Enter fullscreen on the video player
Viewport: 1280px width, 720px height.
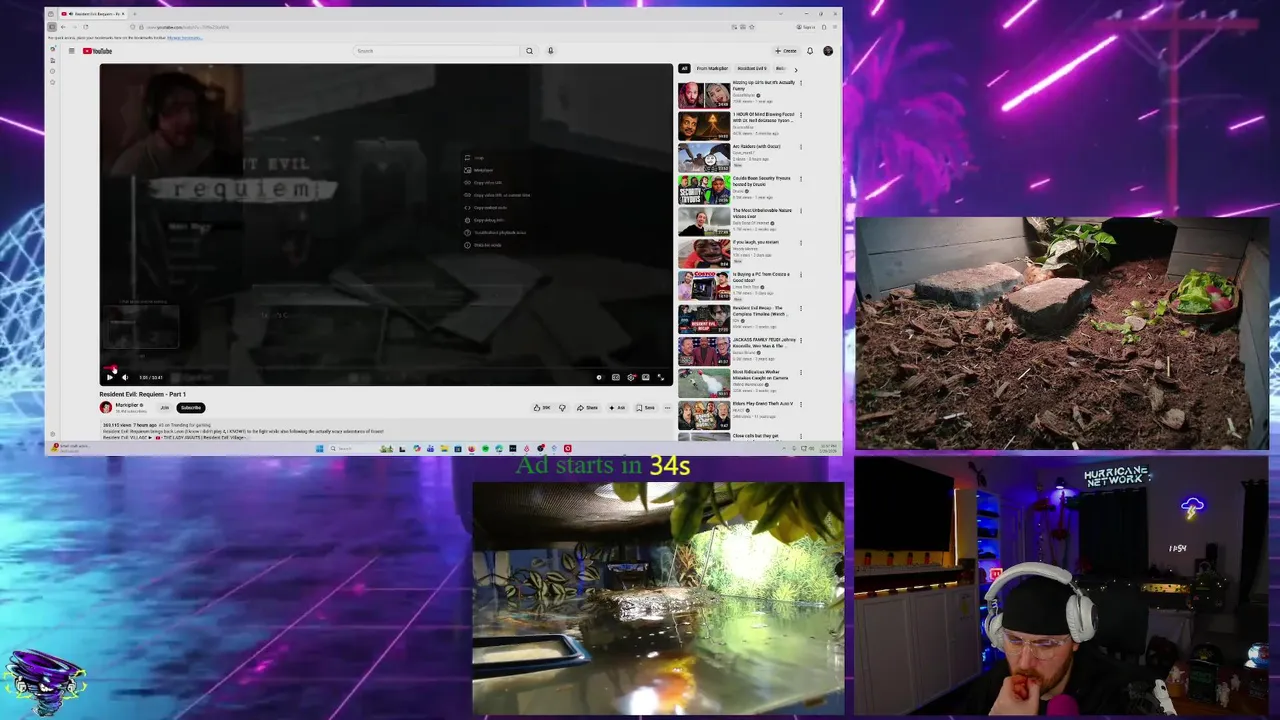661,377
